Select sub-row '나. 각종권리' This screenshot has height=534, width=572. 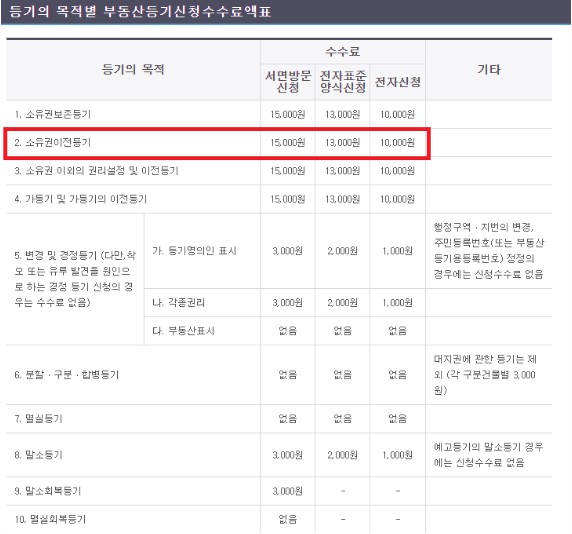[179, 302]
